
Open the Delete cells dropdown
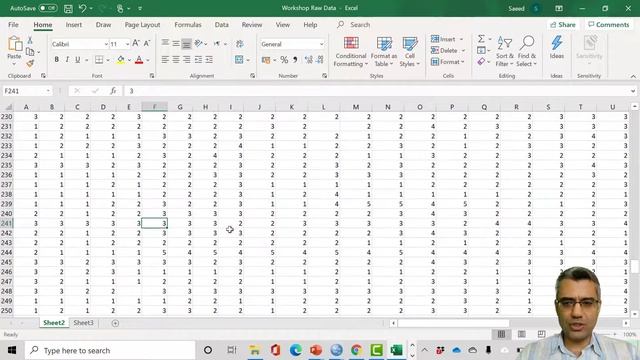(463, 51)
